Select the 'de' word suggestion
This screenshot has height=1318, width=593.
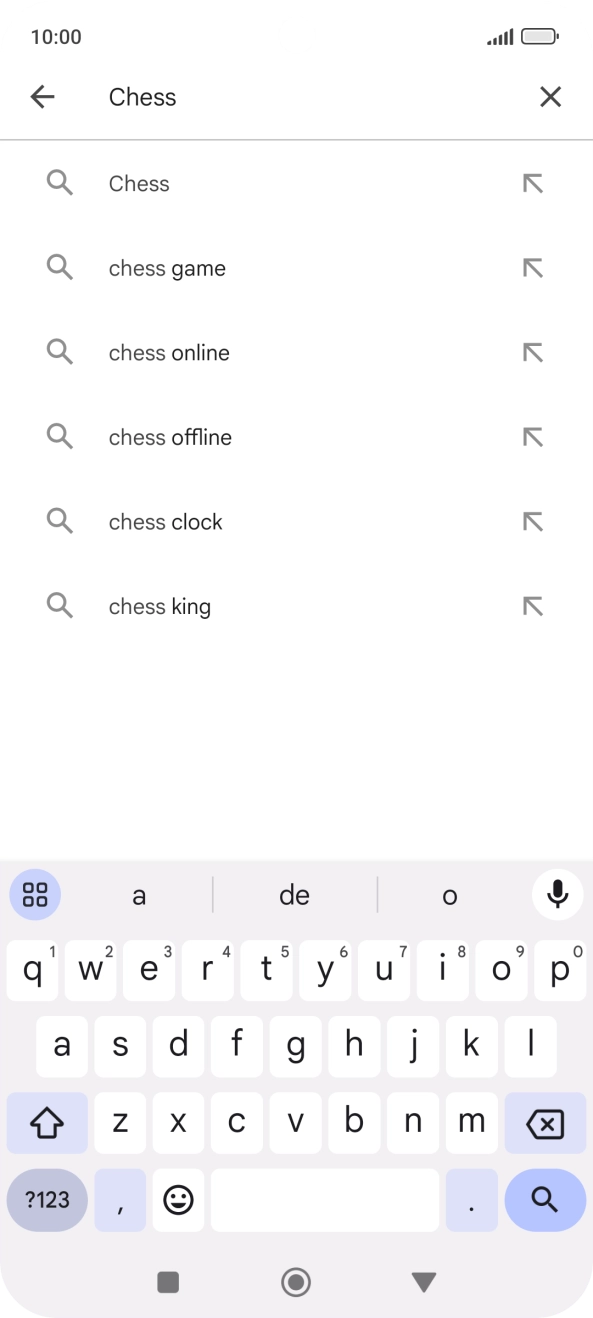pyautogui.click(x=295, y=894)
